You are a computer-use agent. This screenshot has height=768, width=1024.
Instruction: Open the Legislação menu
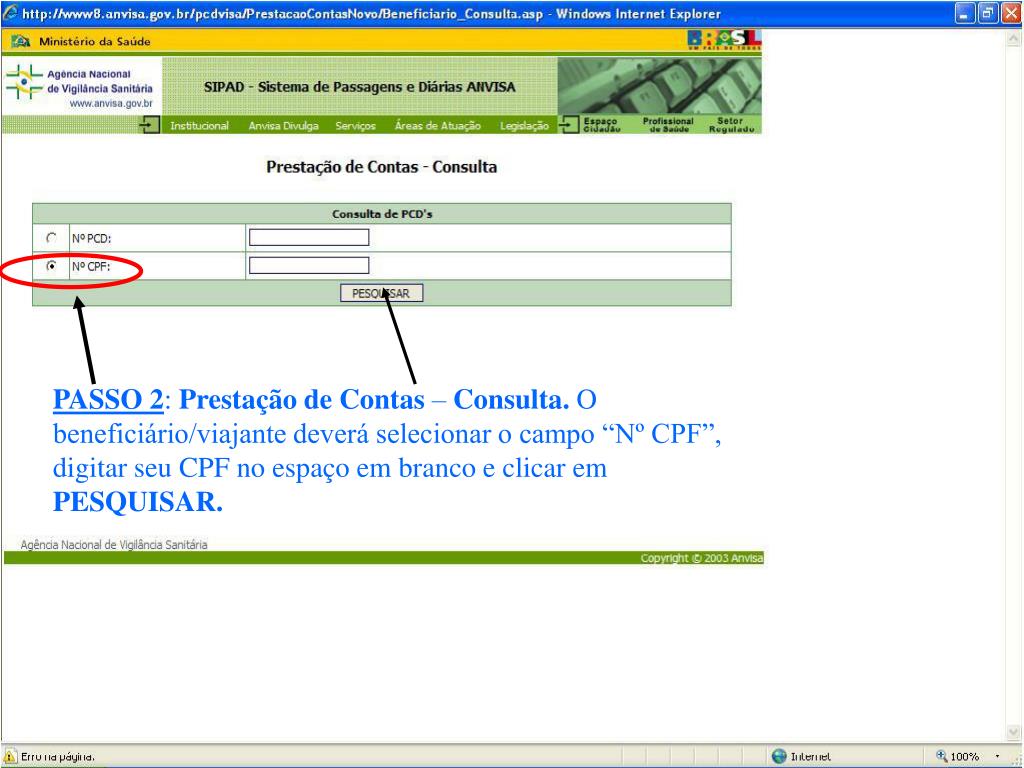coord(524,126)
